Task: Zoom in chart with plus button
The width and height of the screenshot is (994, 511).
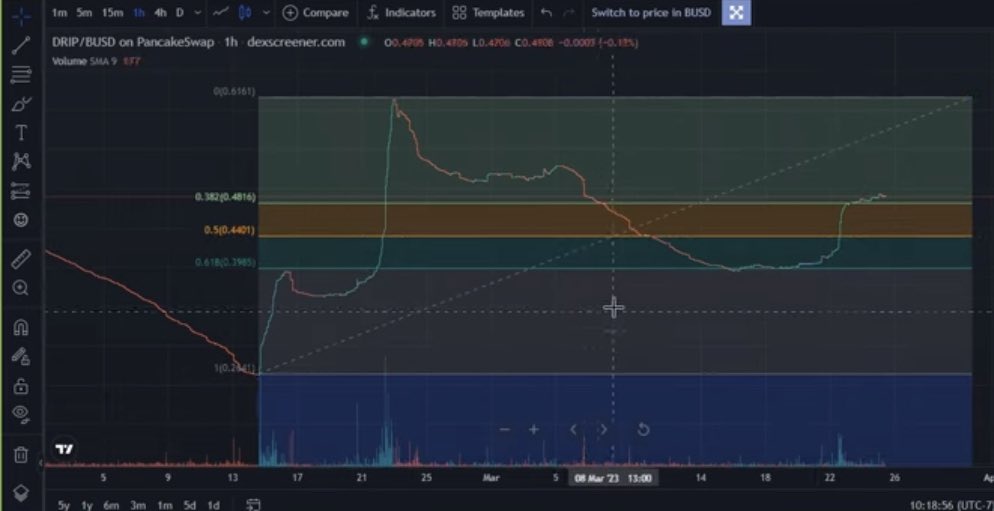Action: 534,430
